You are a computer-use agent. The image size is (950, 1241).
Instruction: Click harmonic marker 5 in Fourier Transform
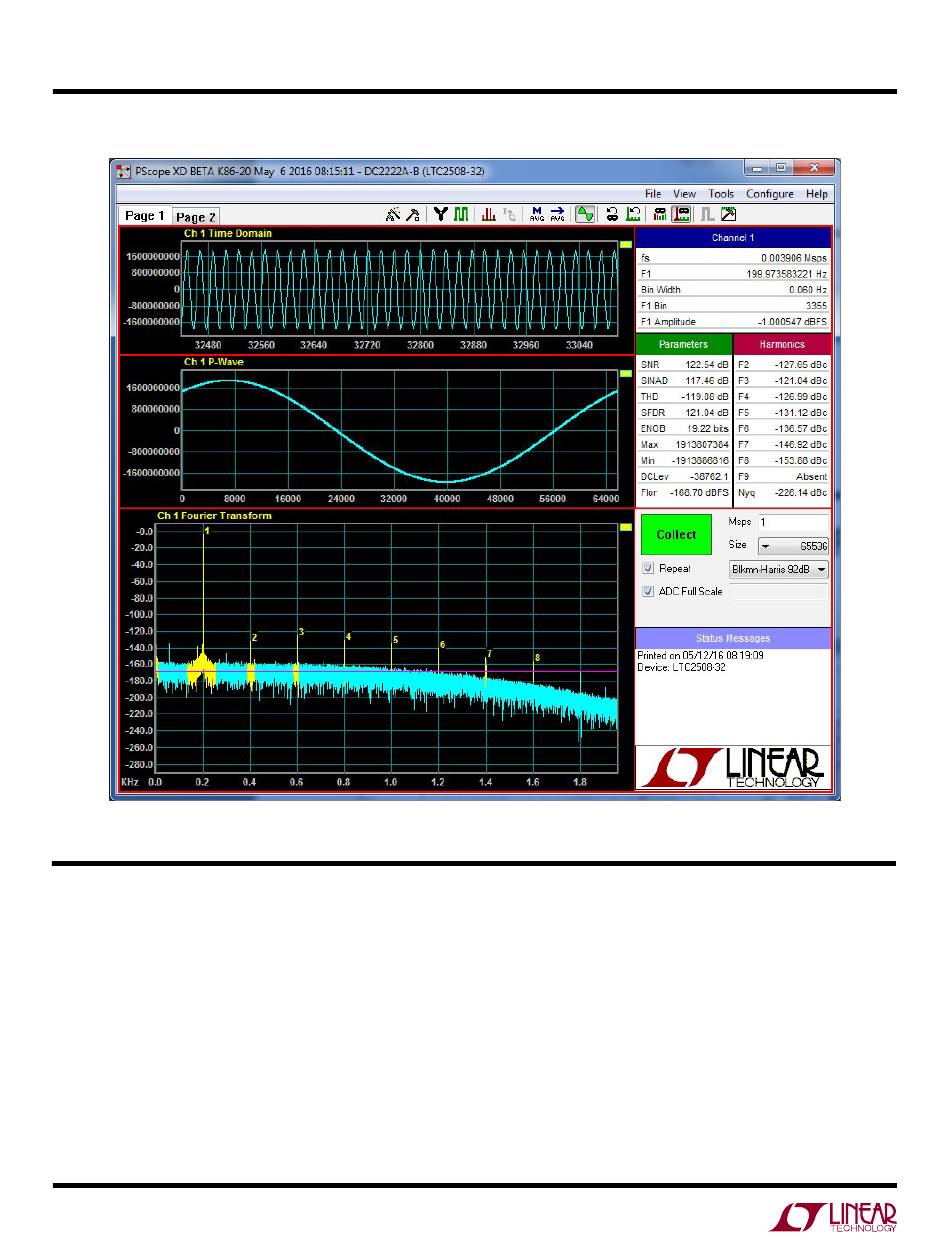395,640
